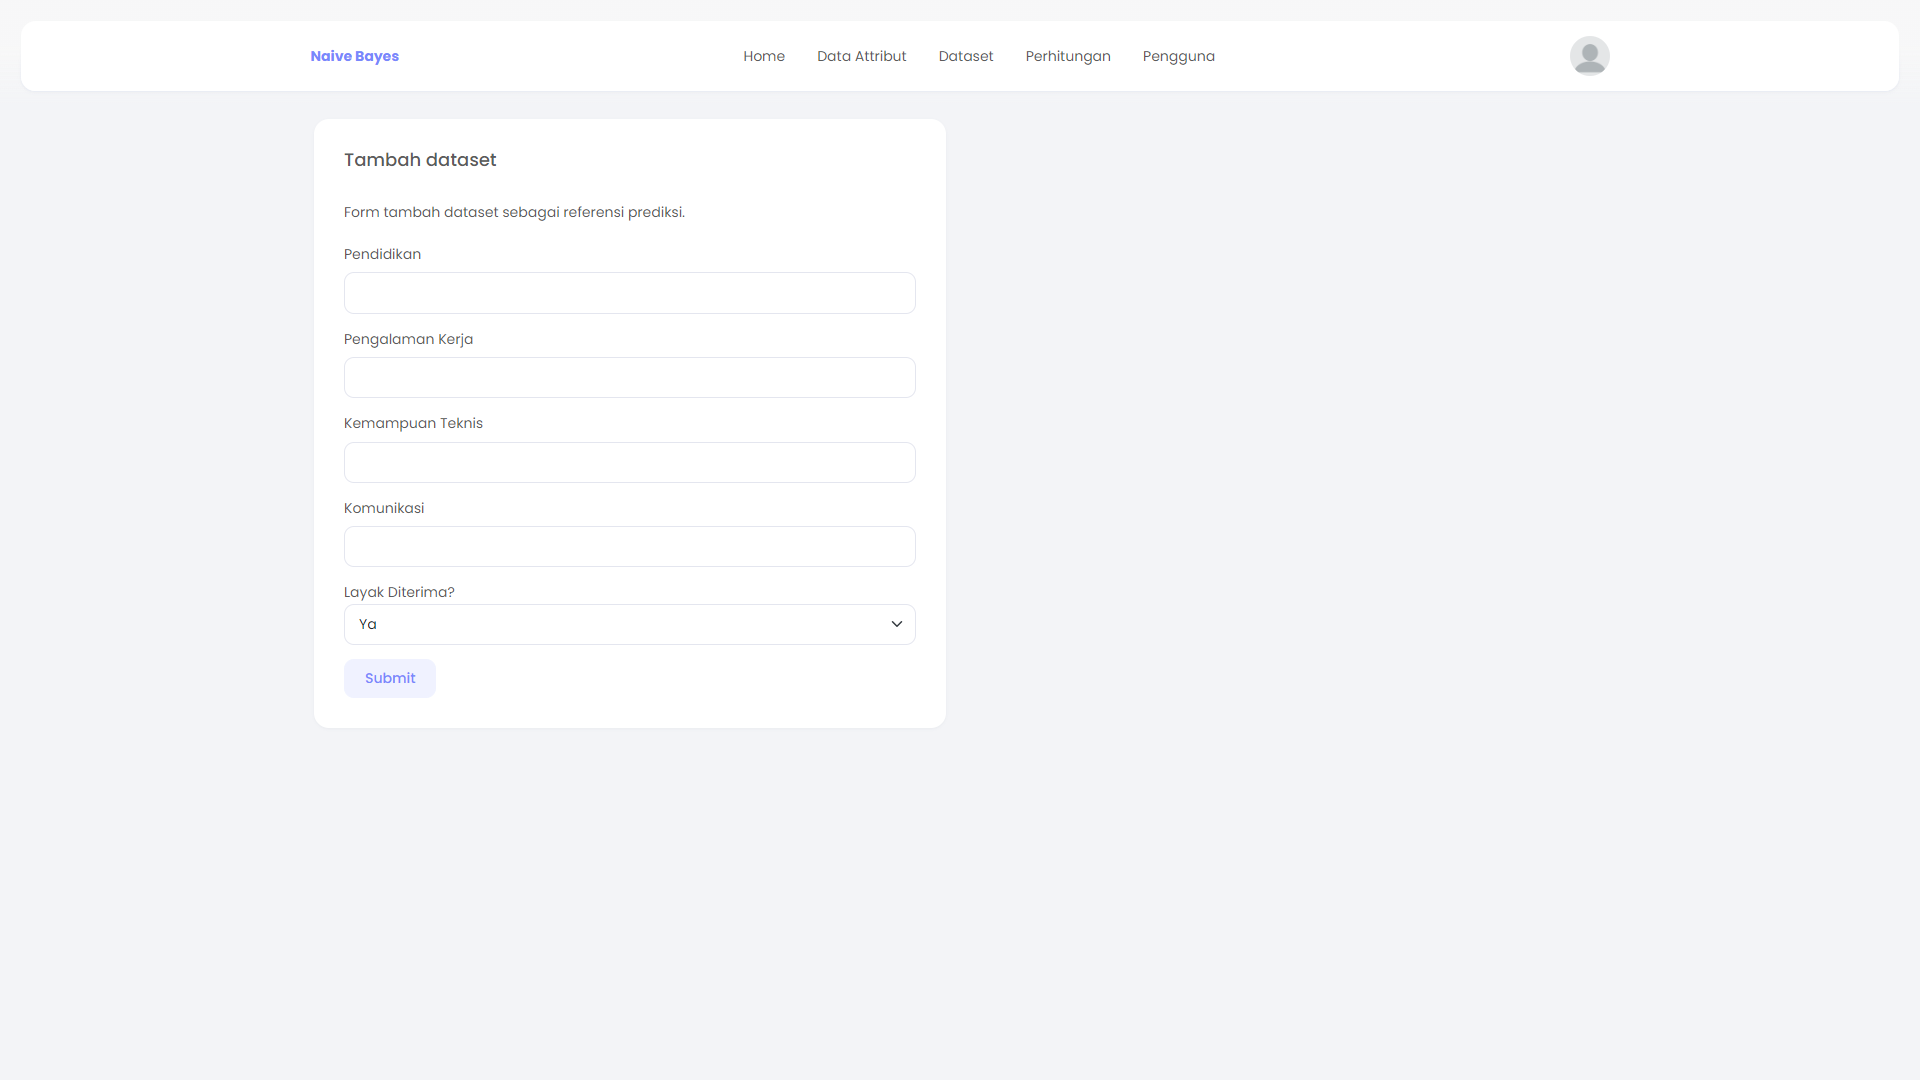This screenshot has height=1080, width=1920.
Task: Focus the Komunikasi input field
Action: click(630, 547)
